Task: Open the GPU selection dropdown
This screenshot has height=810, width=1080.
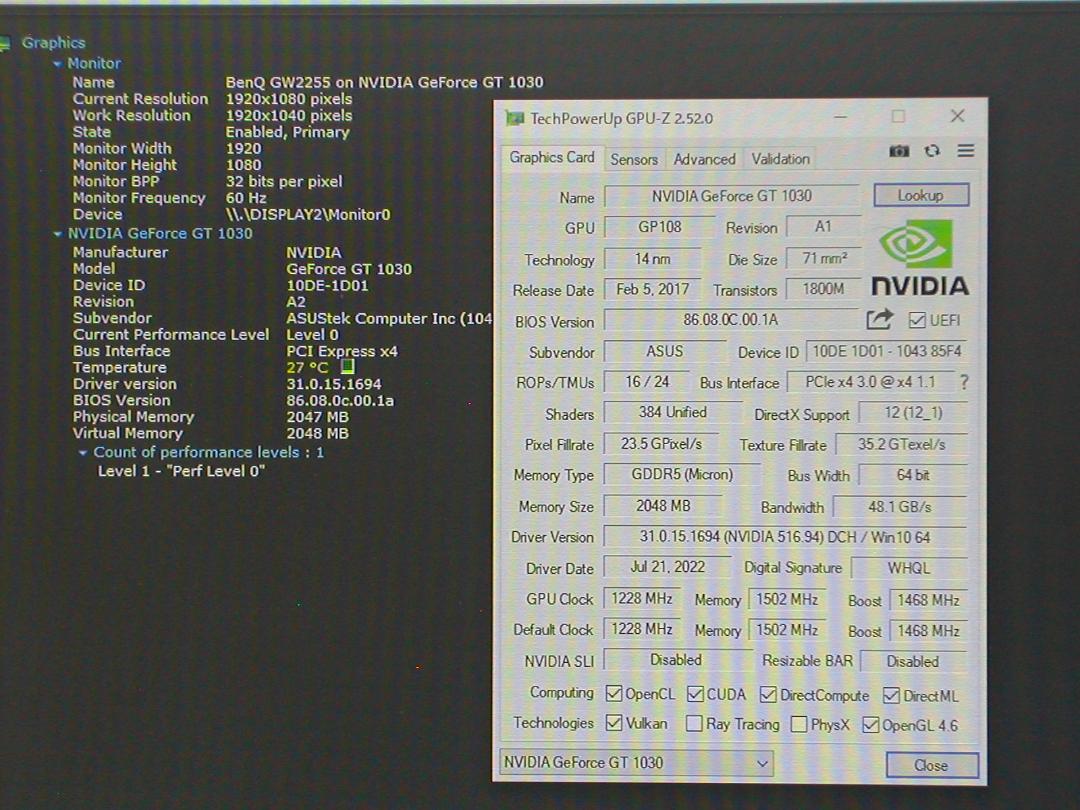Action: click(x=635, y=762)
